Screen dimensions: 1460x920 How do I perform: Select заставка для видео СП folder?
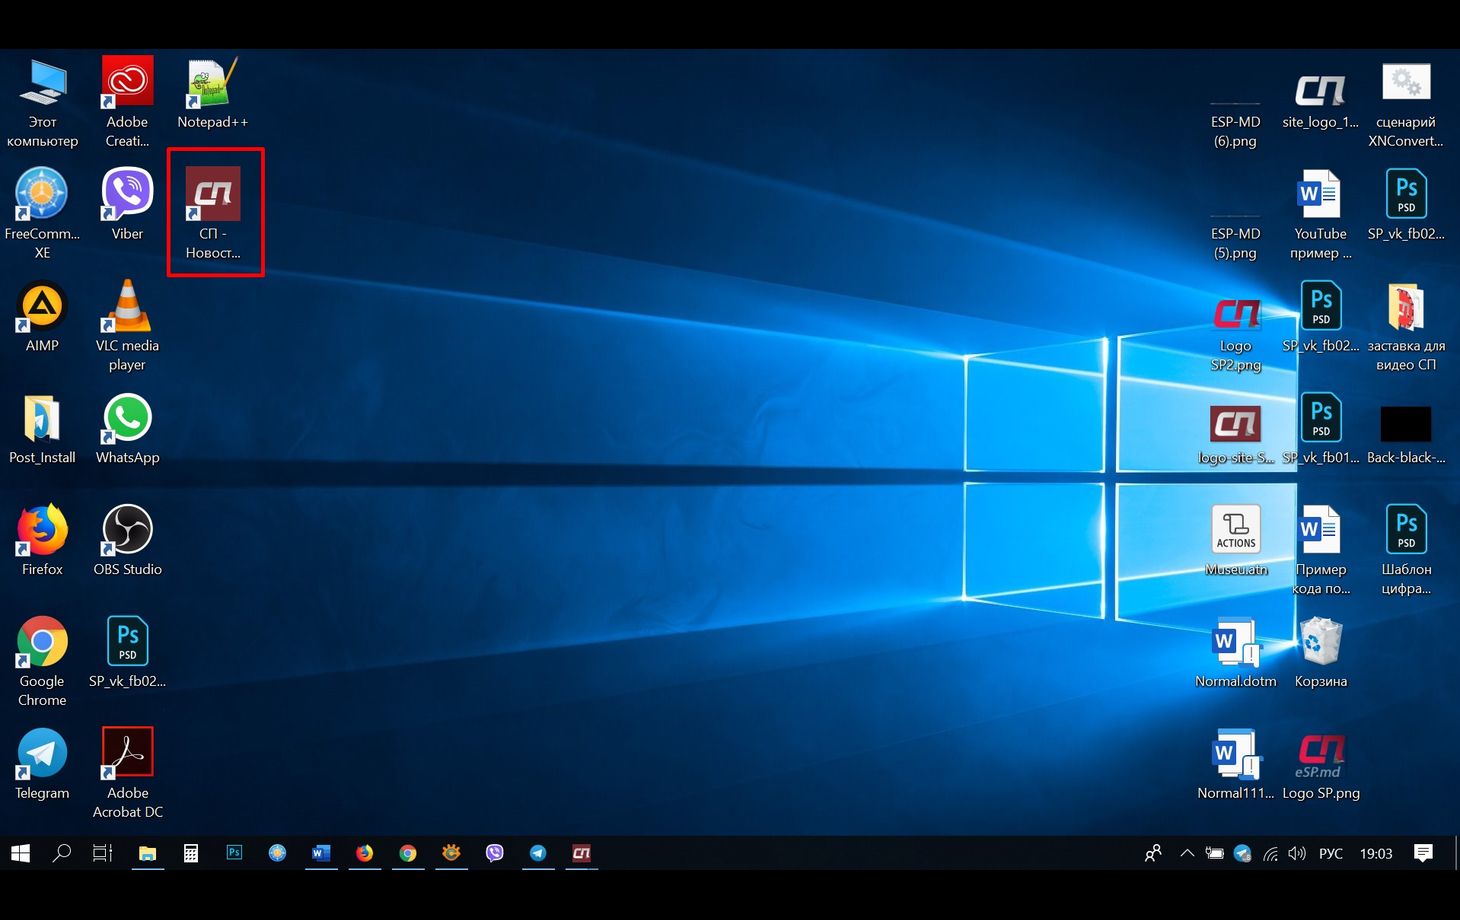[1405, 327]
